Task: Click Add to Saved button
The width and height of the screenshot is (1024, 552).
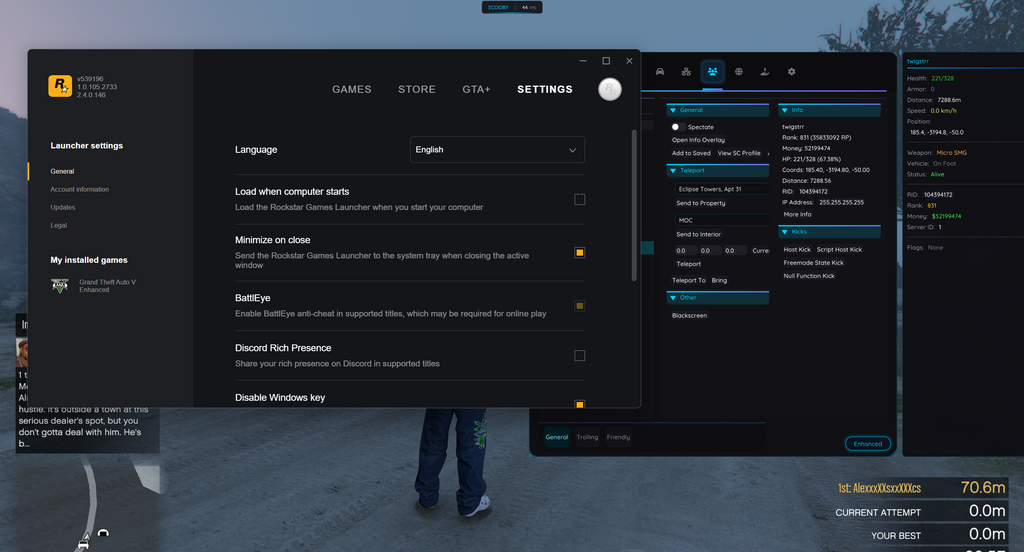Action: [691, 153]
